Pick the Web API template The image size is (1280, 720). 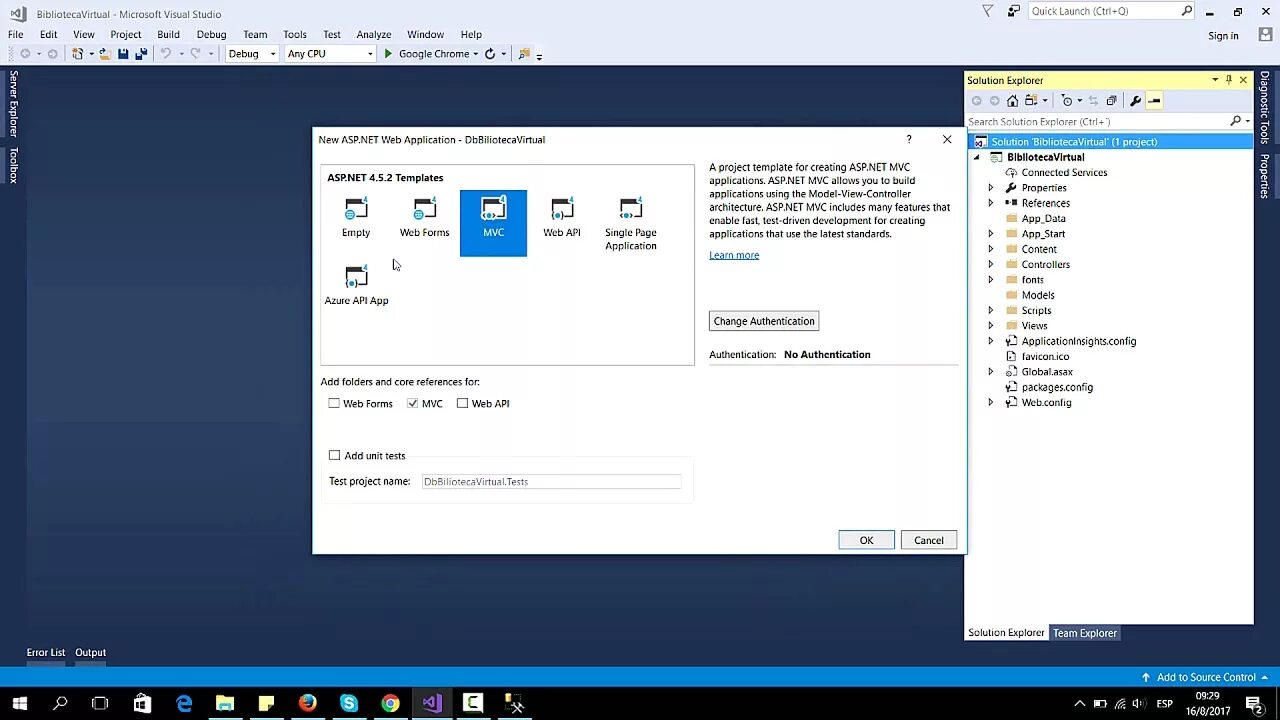(x=562, y=217)
